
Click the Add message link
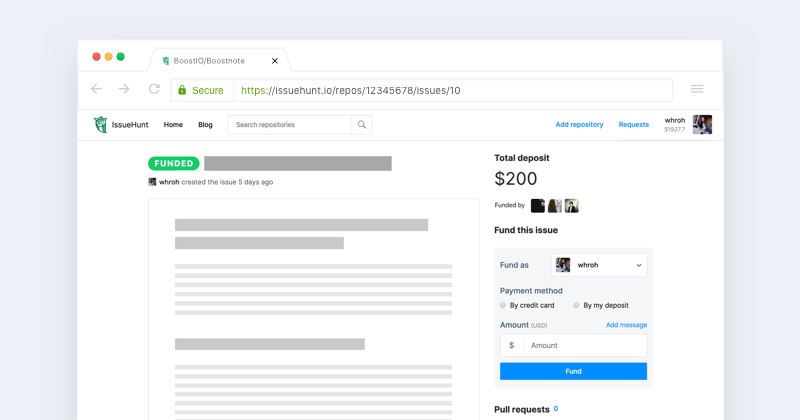[627, 325]
